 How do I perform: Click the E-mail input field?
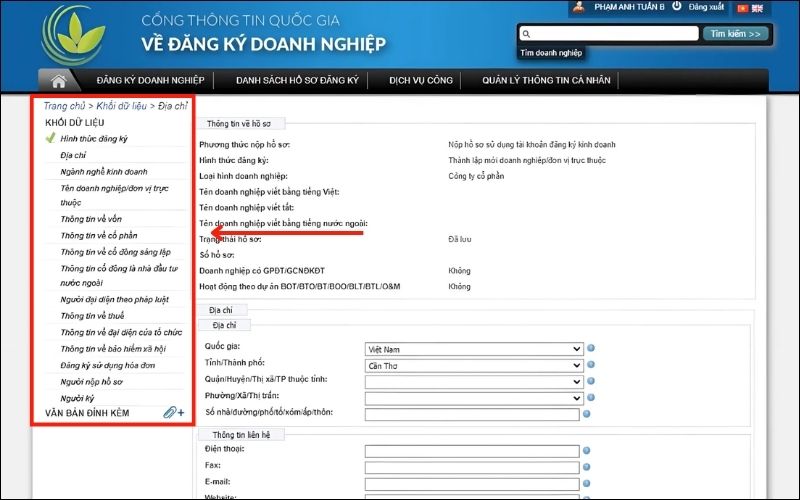pyautogui.click(x=472, y=483)
